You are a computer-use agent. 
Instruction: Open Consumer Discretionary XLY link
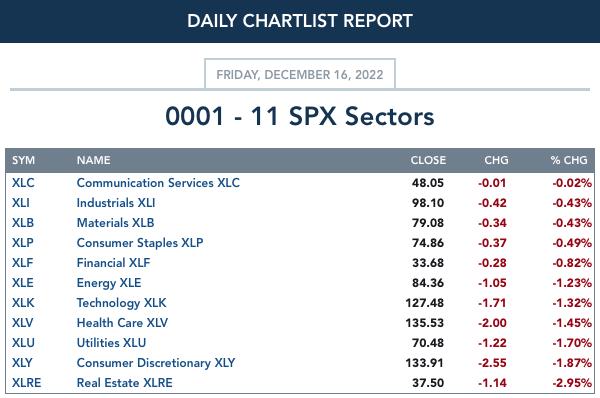(x=156, y=363)
